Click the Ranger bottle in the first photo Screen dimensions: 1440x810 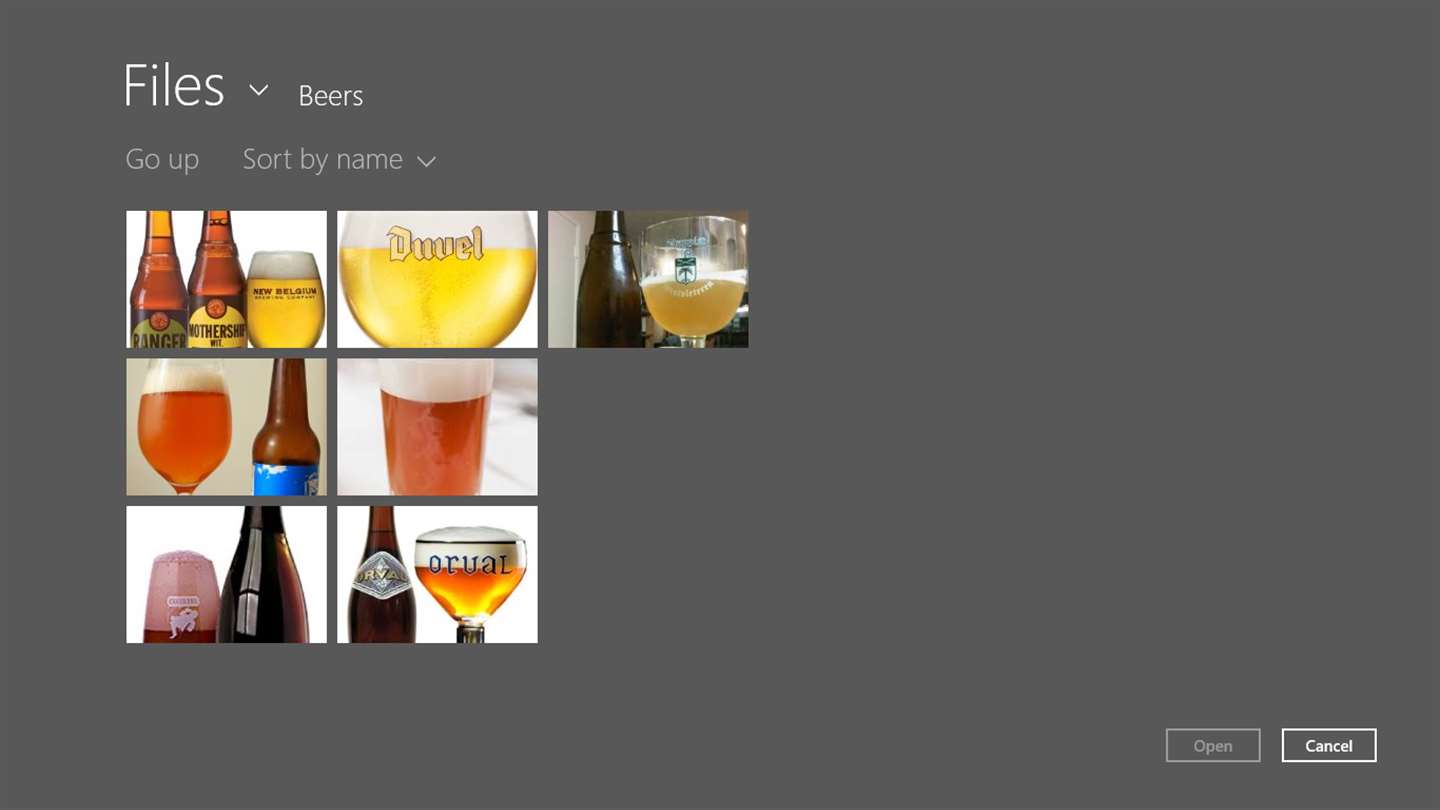pos(157,279)
